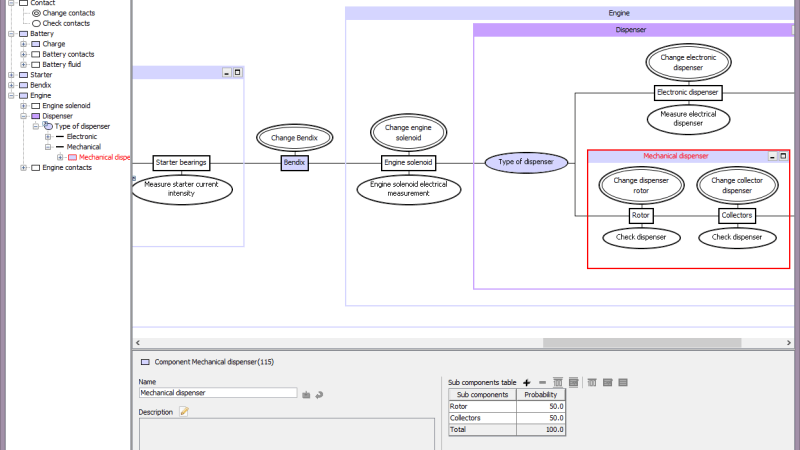Click sixth table icon in sub components toolbar
Screen dimensions: 800x450
tap(607, 382)
